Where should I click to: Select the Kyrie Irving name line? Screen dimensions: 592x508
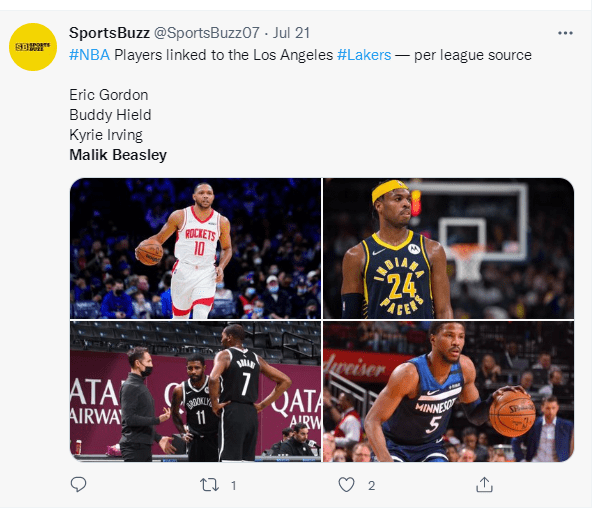(x=106, y=135)
